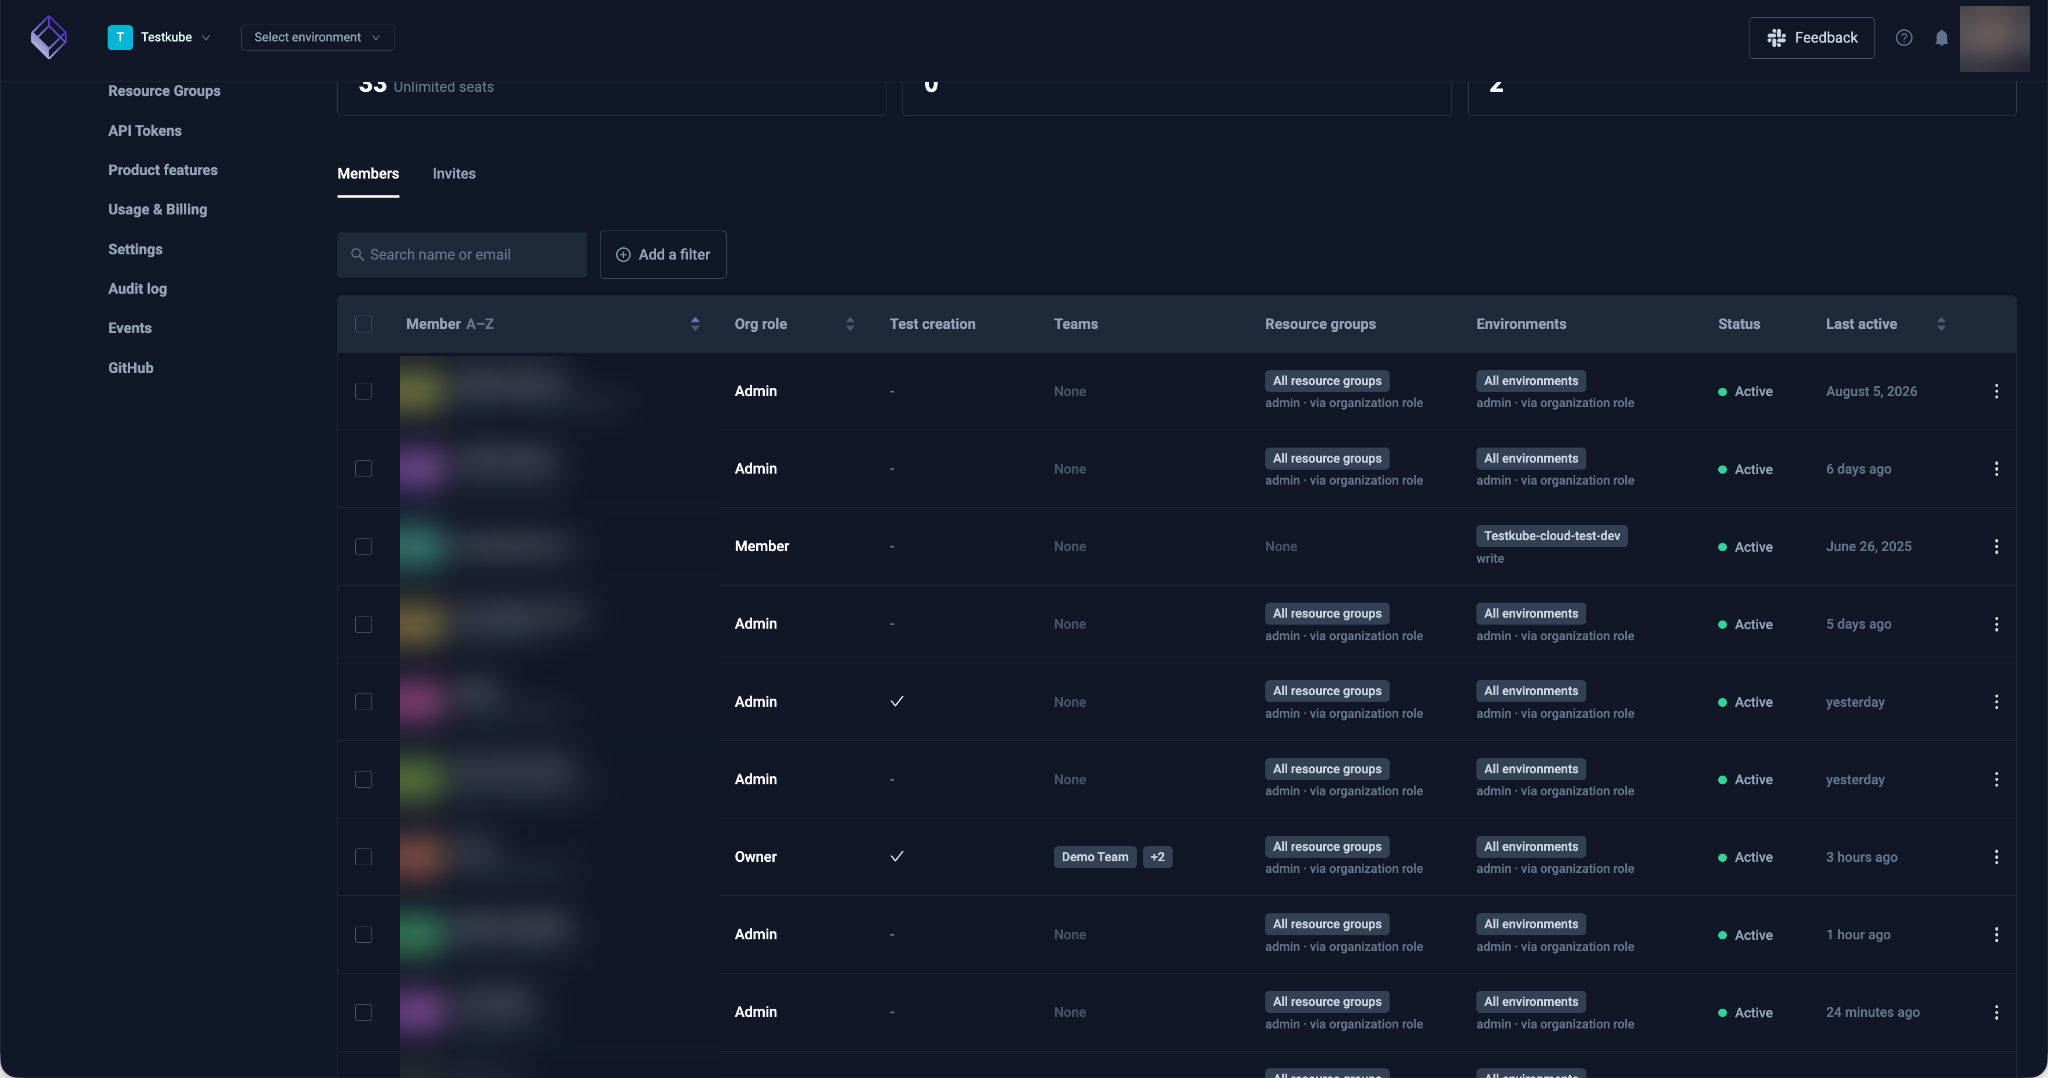Select checkbox for the Owner row

click(x=363, y=857)
